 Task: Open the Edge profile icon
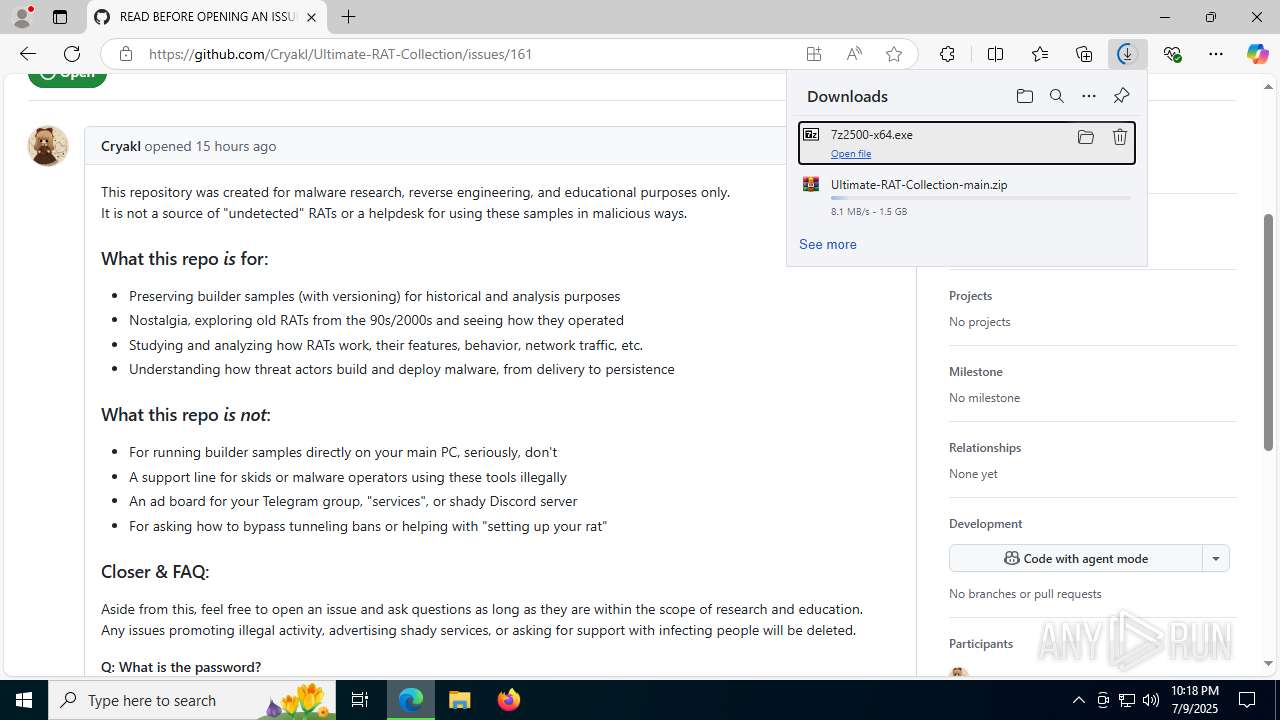[x=22, y=17]
